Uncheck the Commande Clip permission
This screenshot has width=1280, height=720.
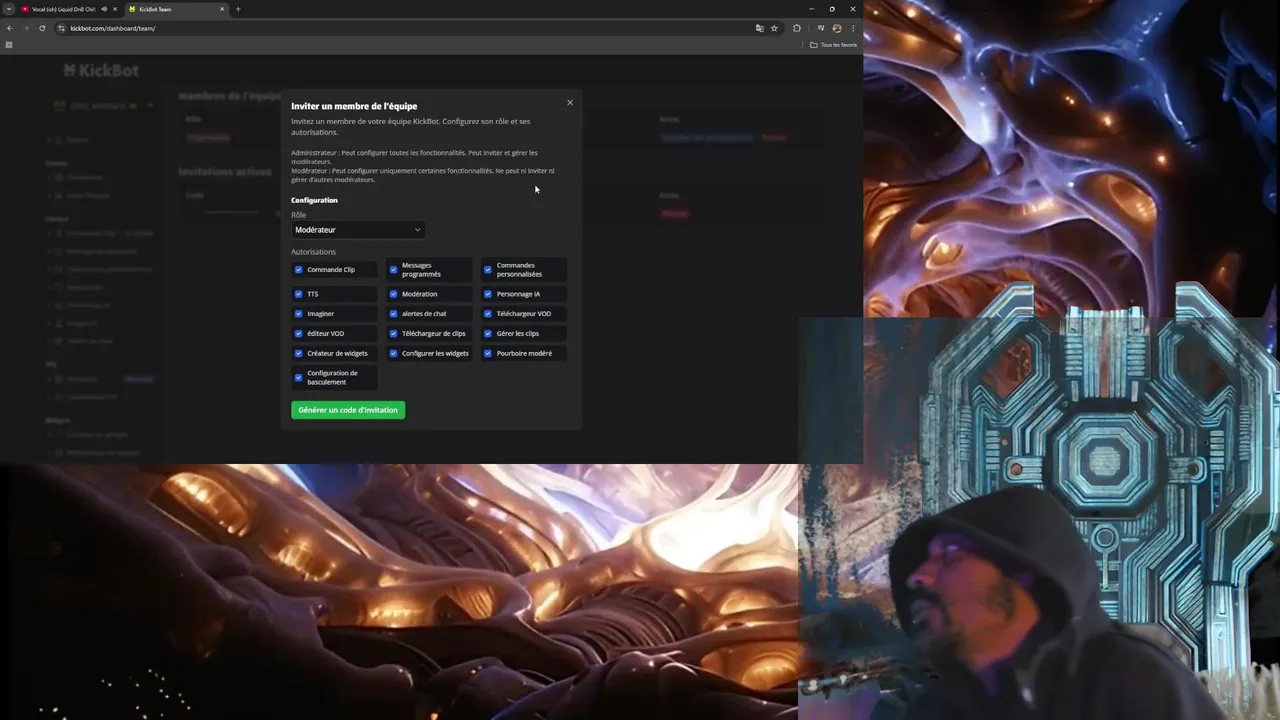(298, 270)
